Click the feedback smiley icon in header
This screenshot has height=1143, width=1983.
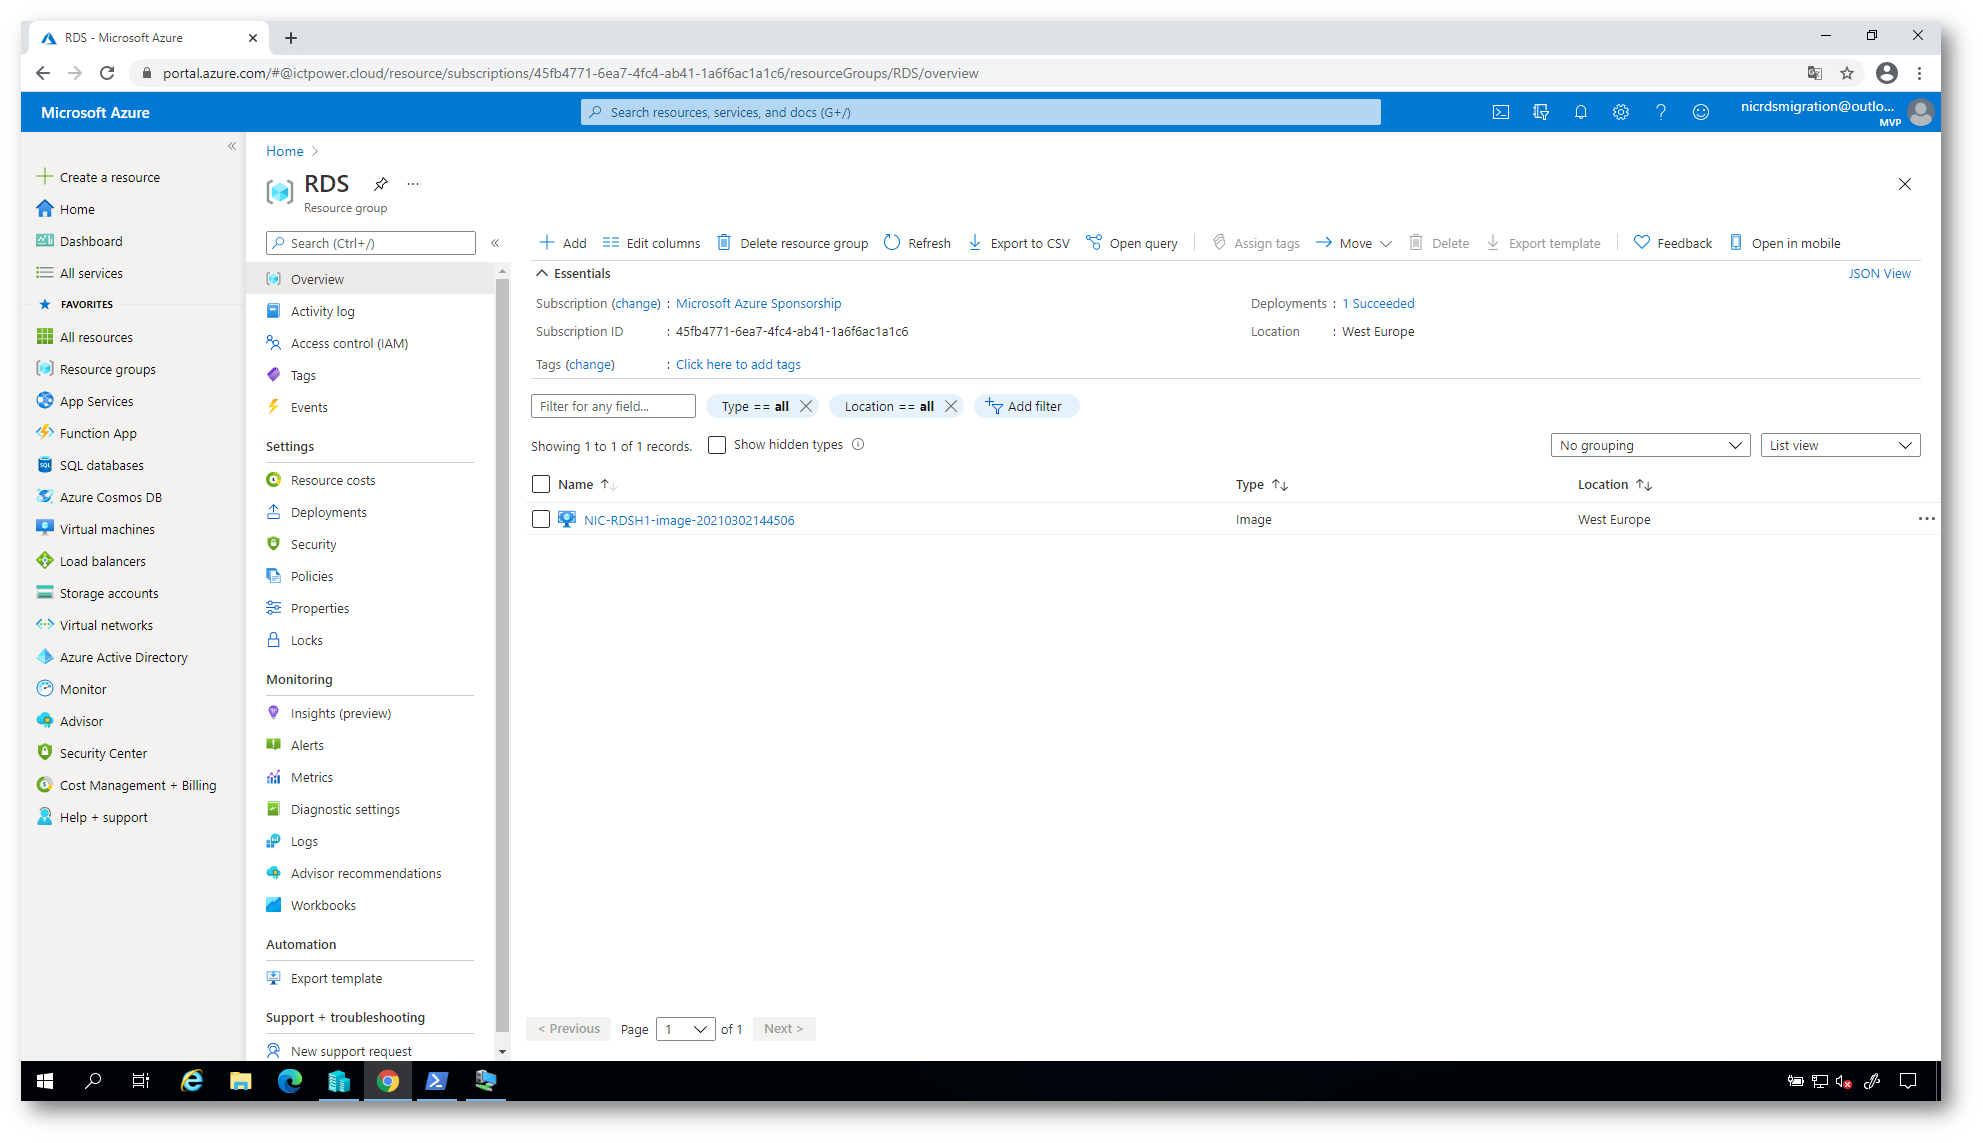[x=1700, y=112]
